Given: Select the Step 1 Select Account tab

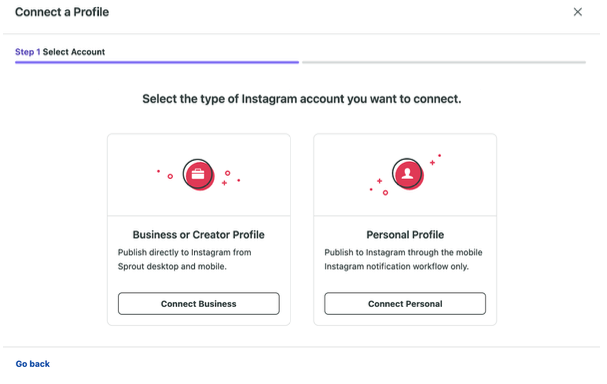Looking at the screenshot, I should [x=60, y=52].
